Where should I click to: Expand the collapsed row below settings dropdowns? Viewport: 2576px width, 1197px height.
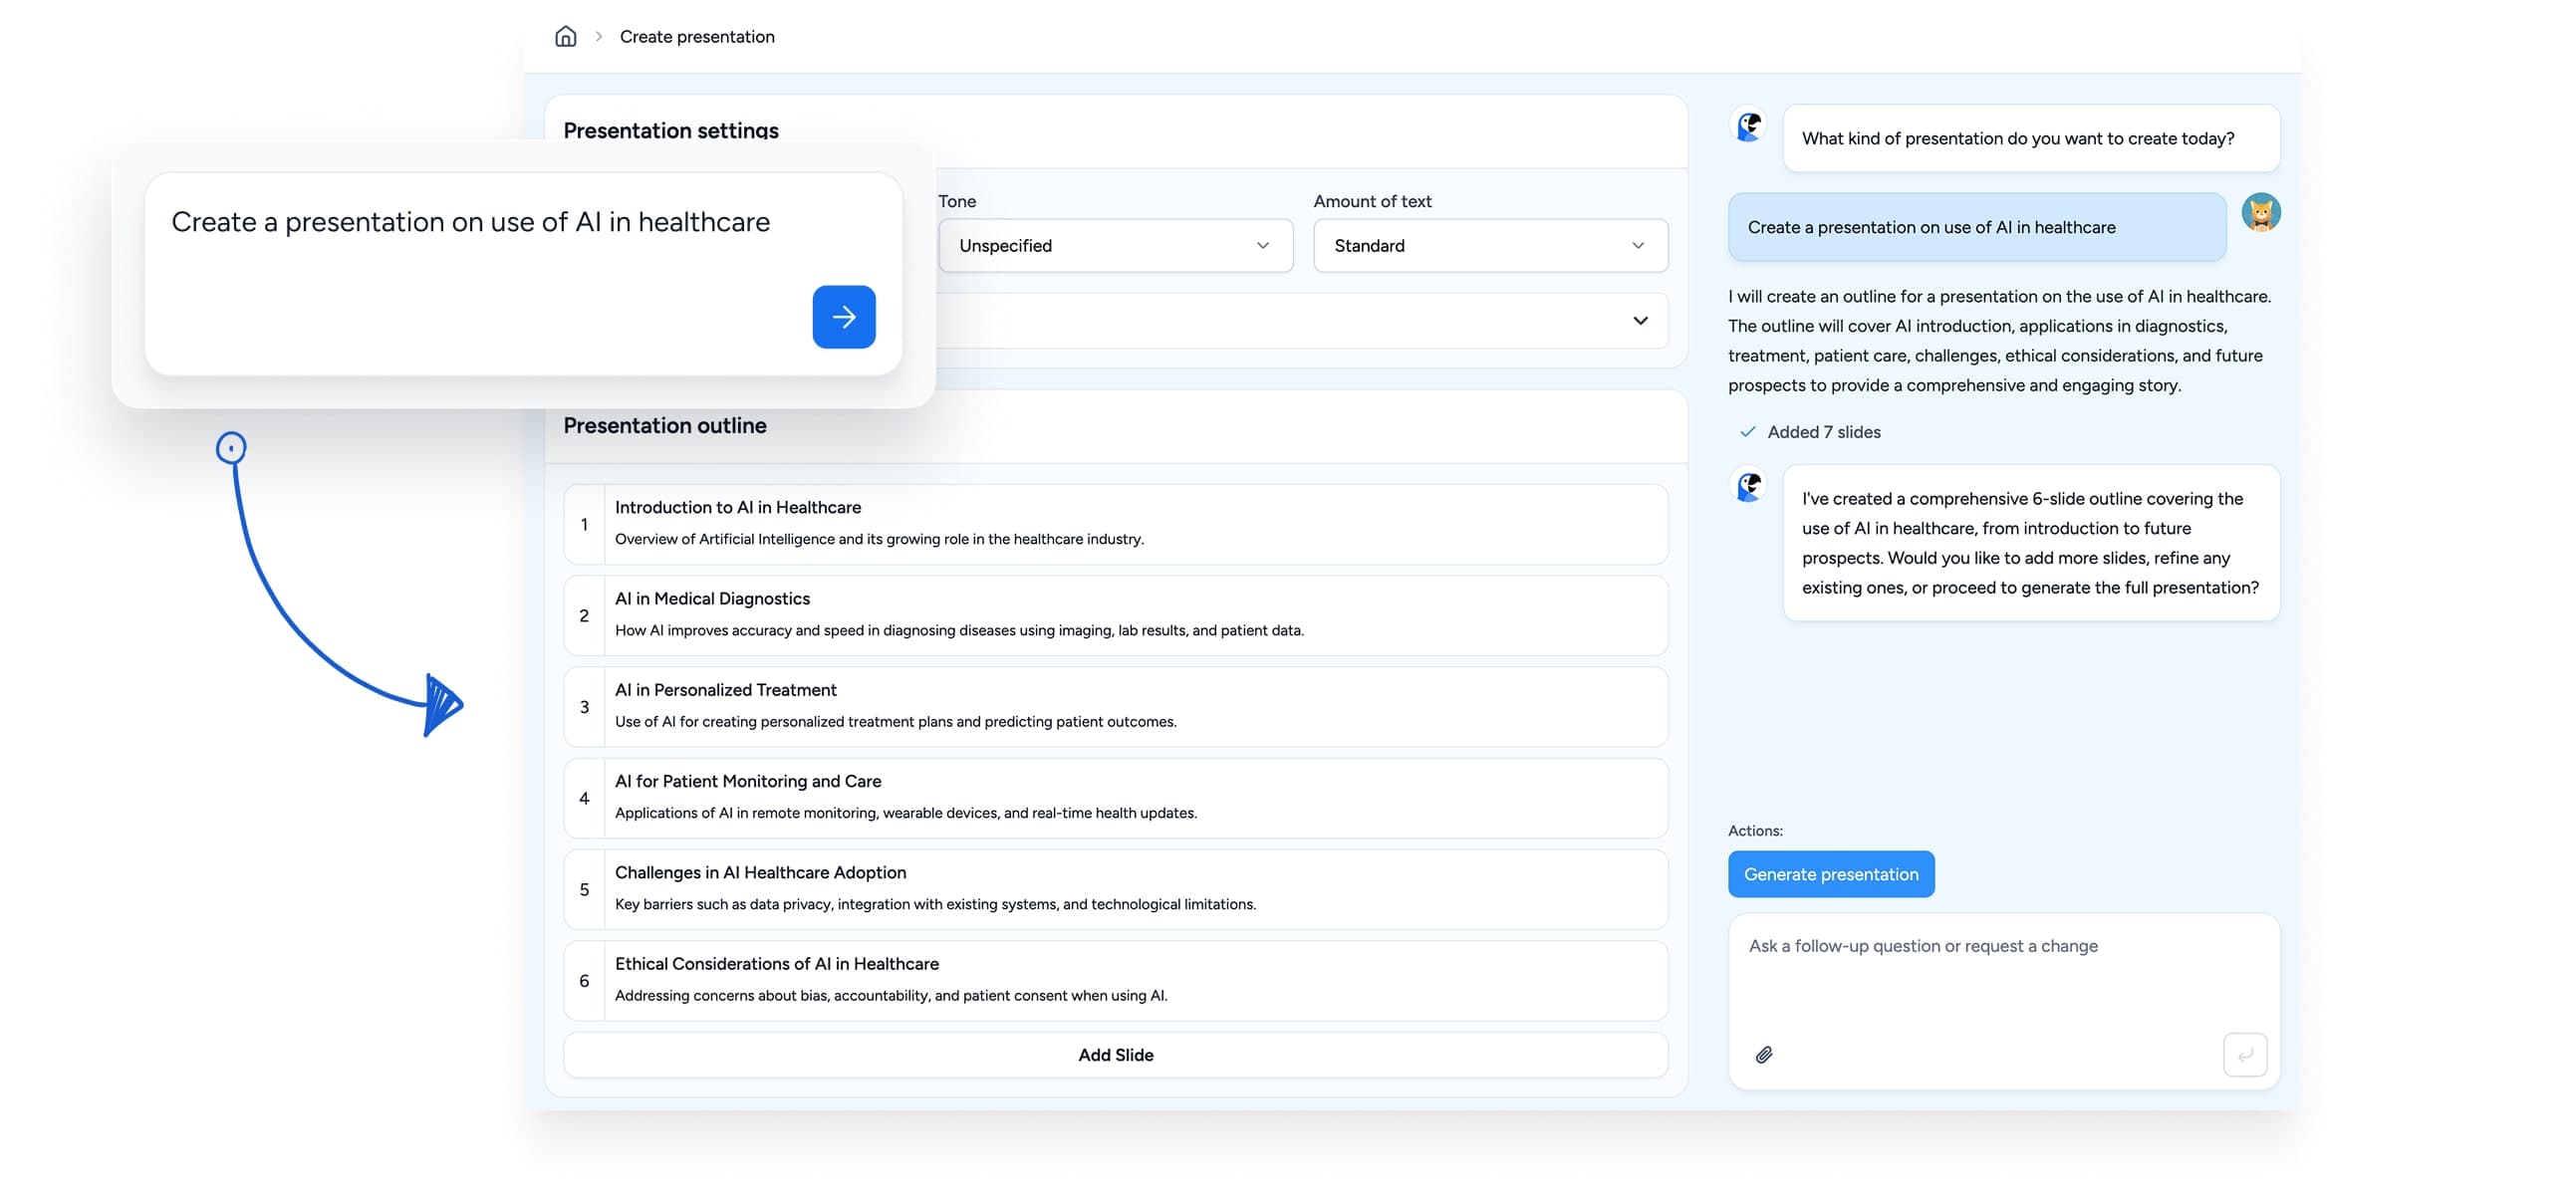(1639, 321)
